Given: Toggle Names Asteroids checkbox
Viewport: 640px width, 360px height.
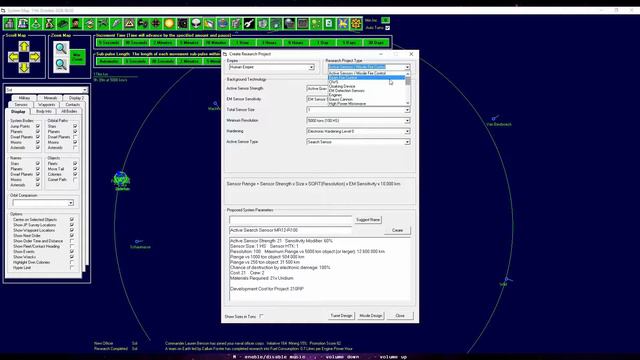Looking at the screenshot, I should click(38, 184).
